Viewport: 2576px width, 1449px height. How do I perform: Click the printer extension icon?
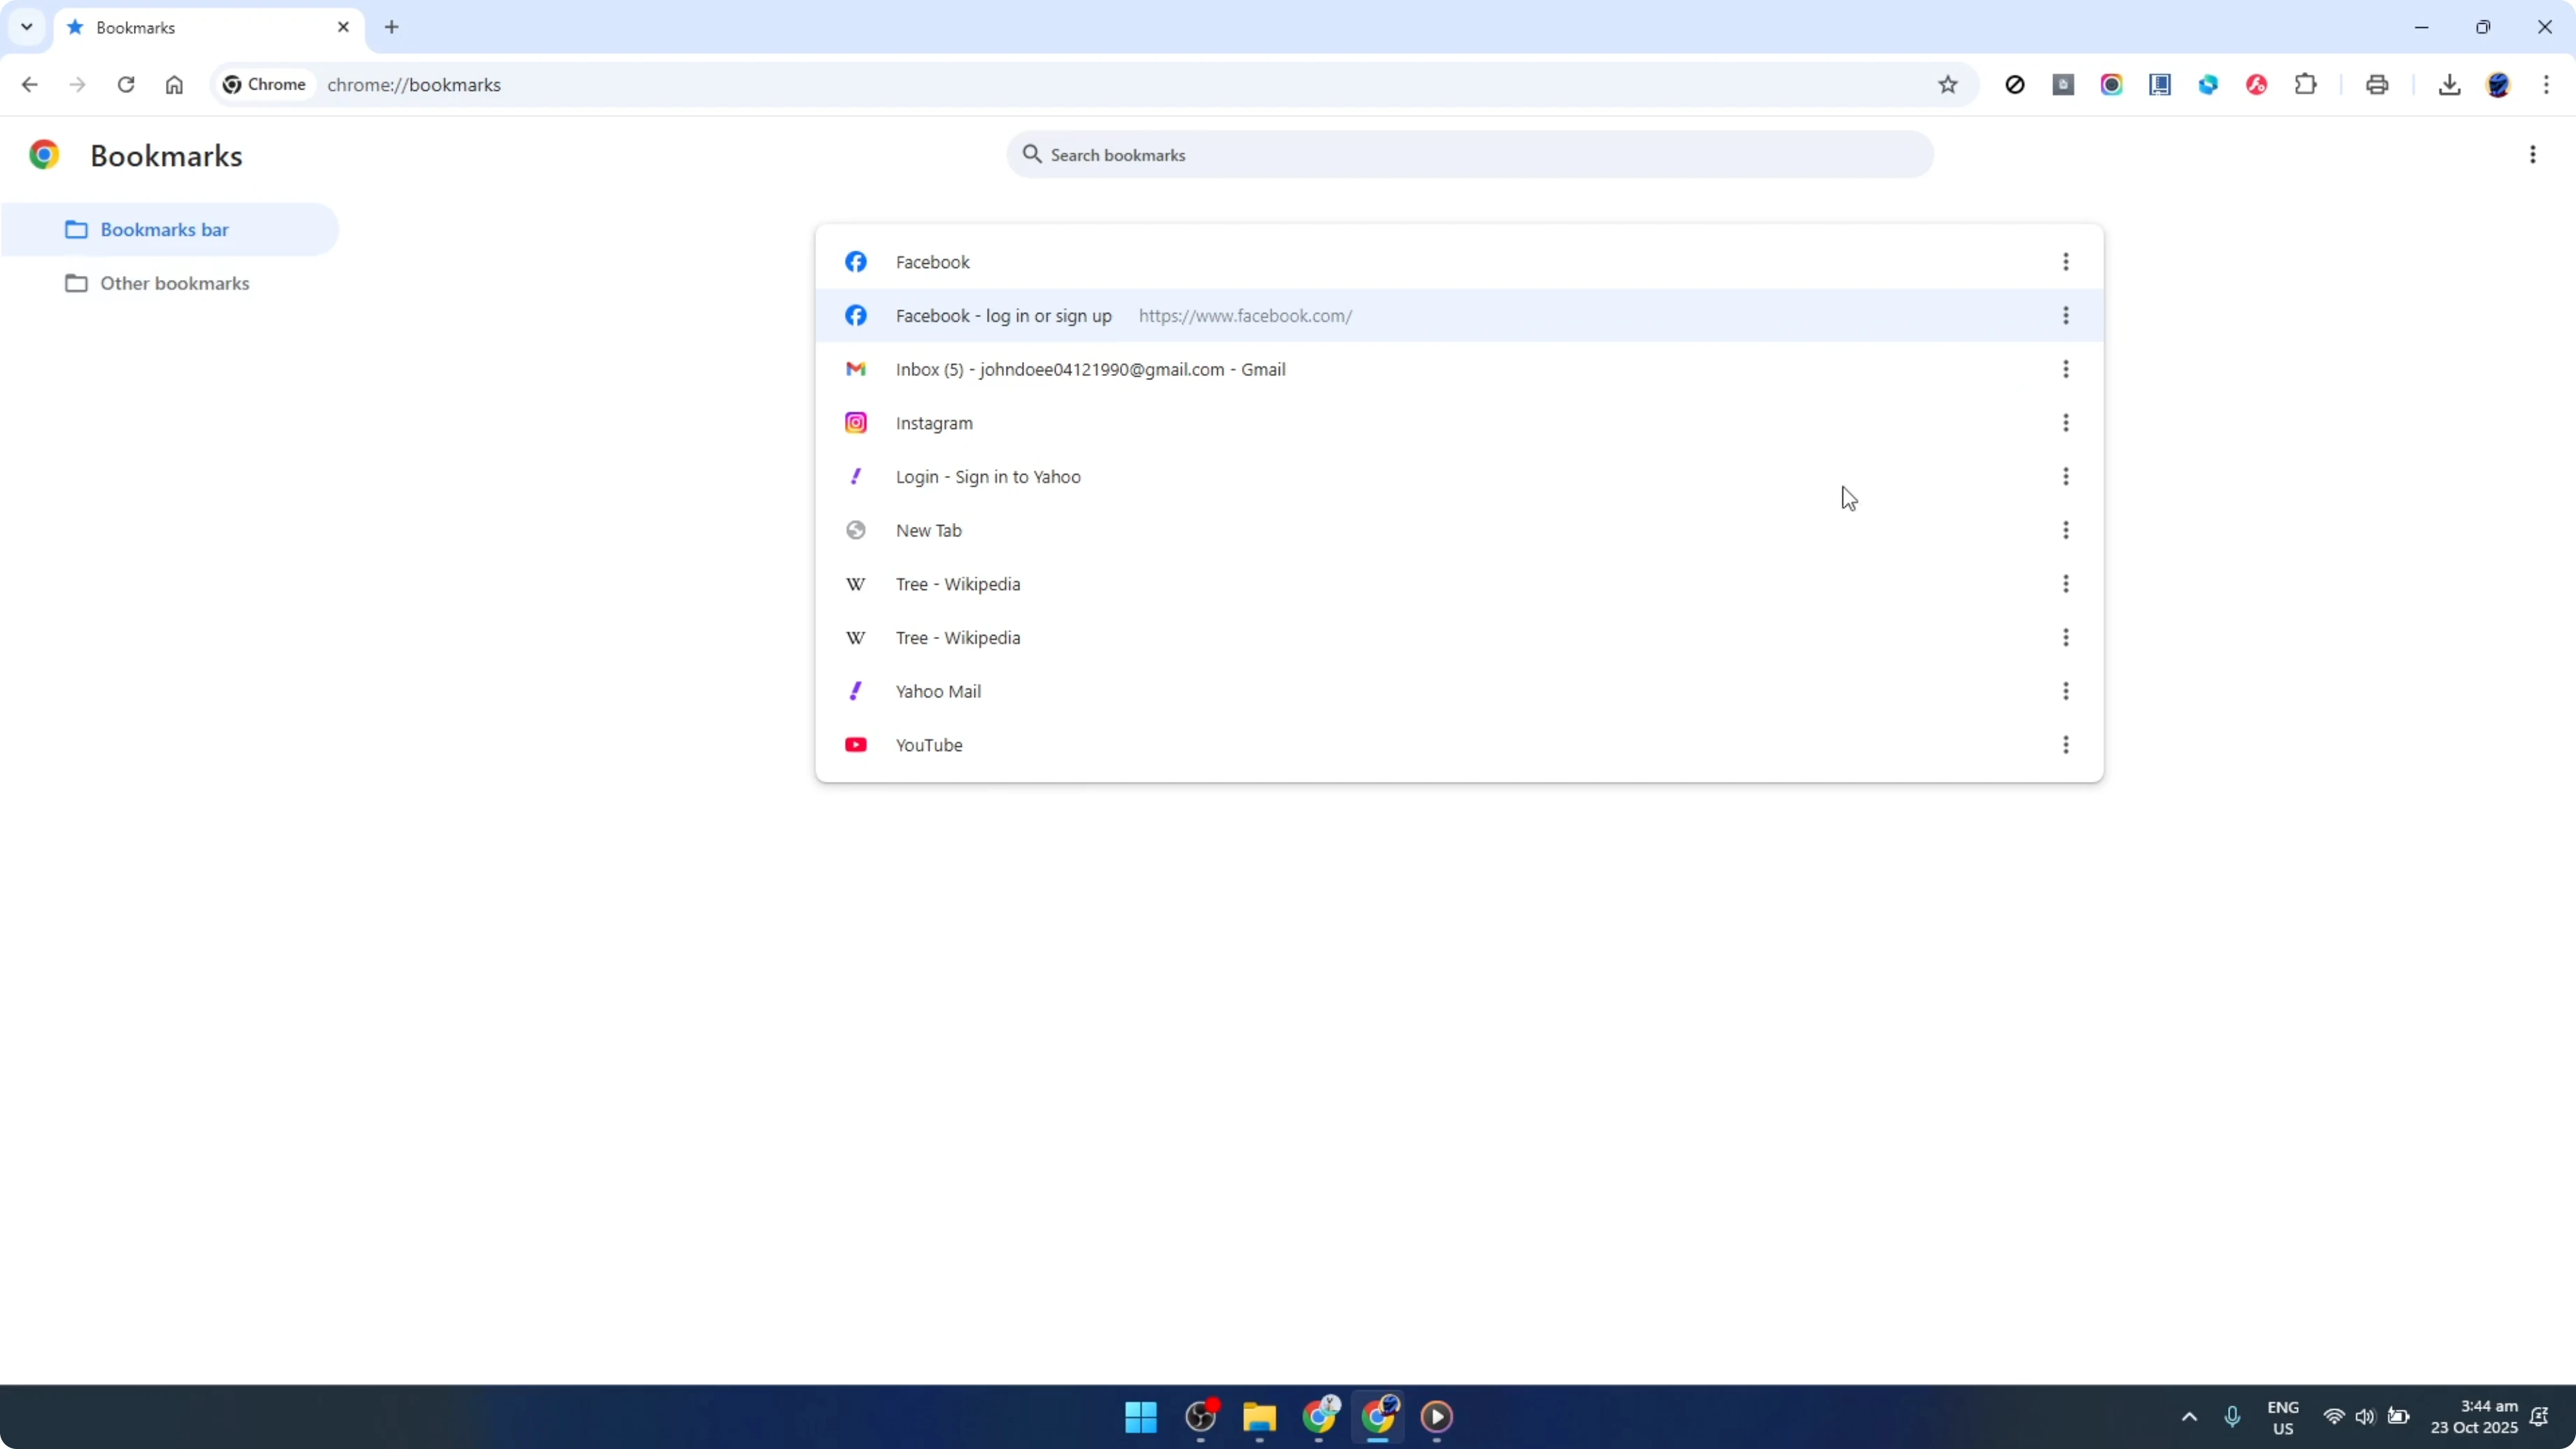tap(2377, 85)
